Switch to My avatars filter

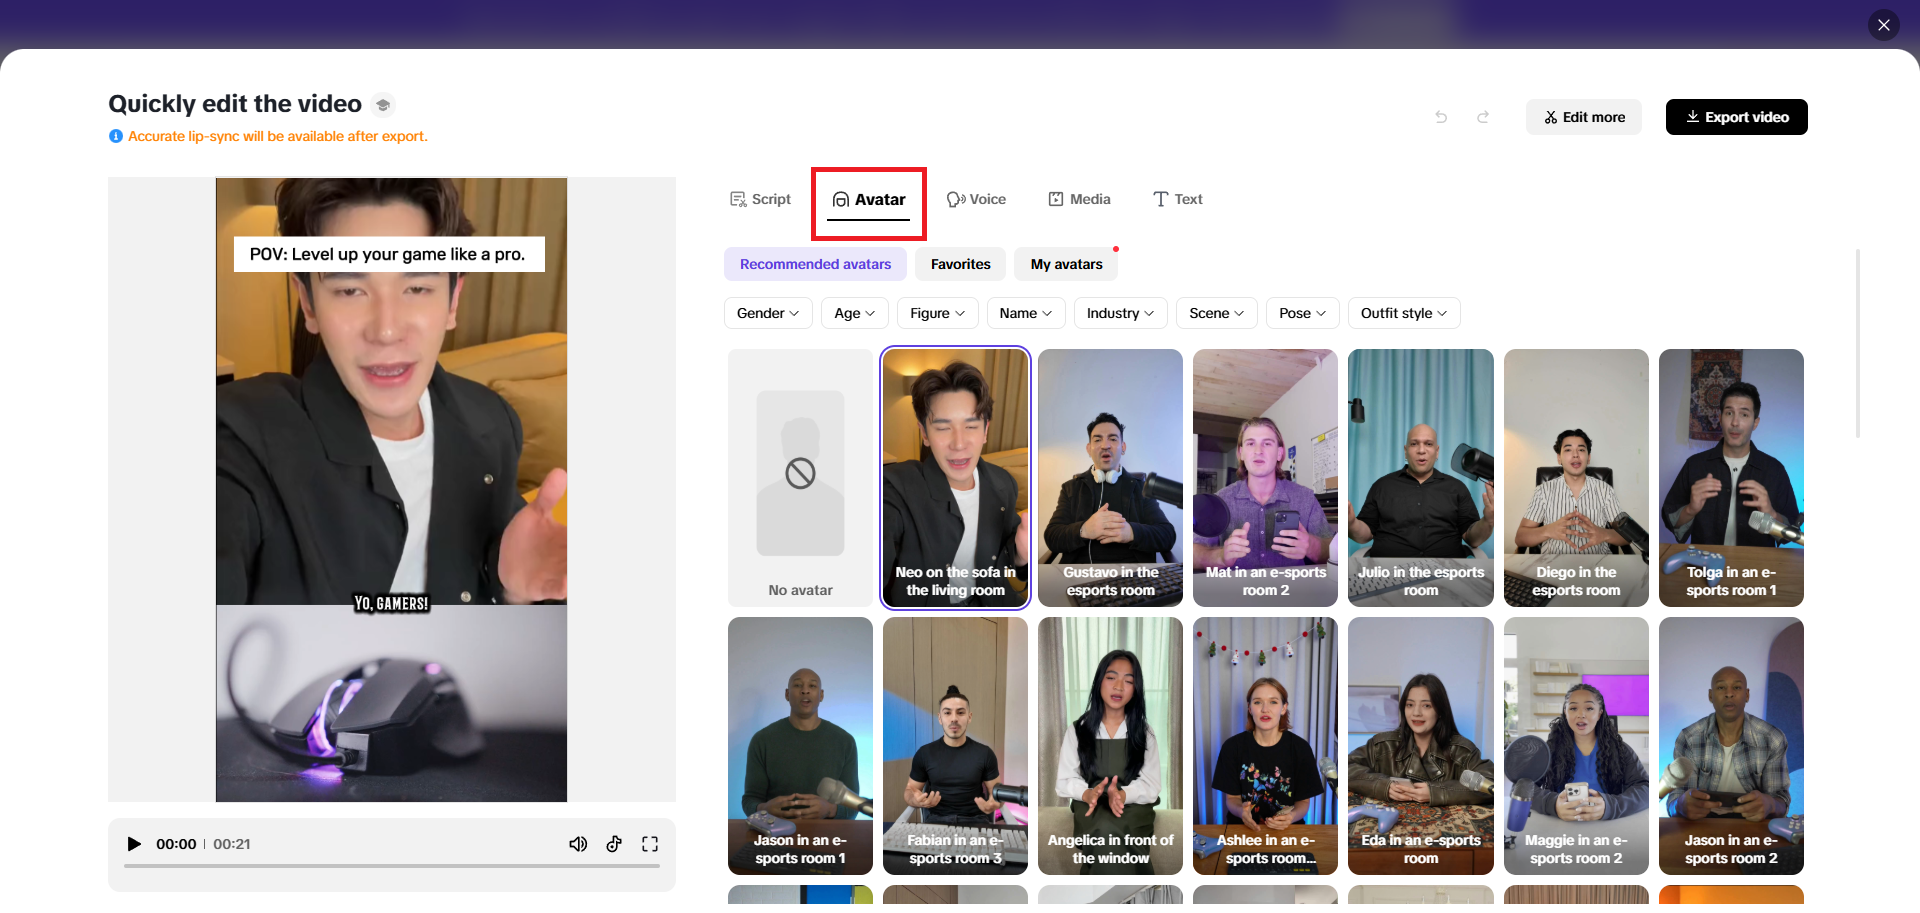[x=1066, y=264]
